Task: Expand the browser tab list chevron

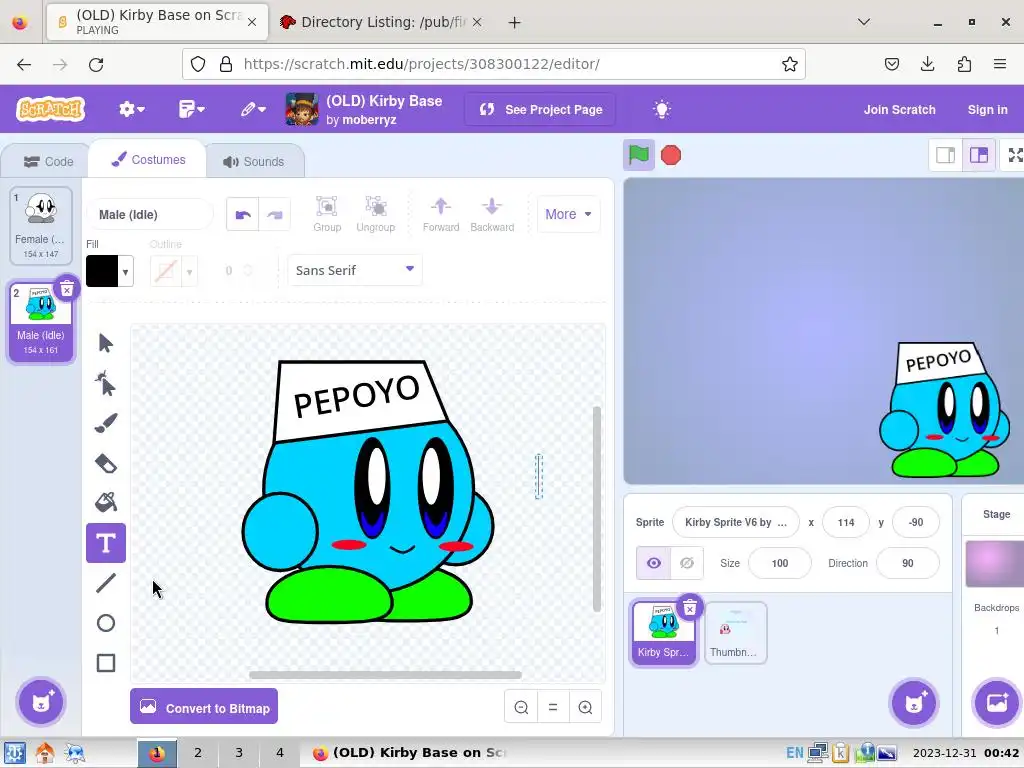Action: click(x=863, y=22)
